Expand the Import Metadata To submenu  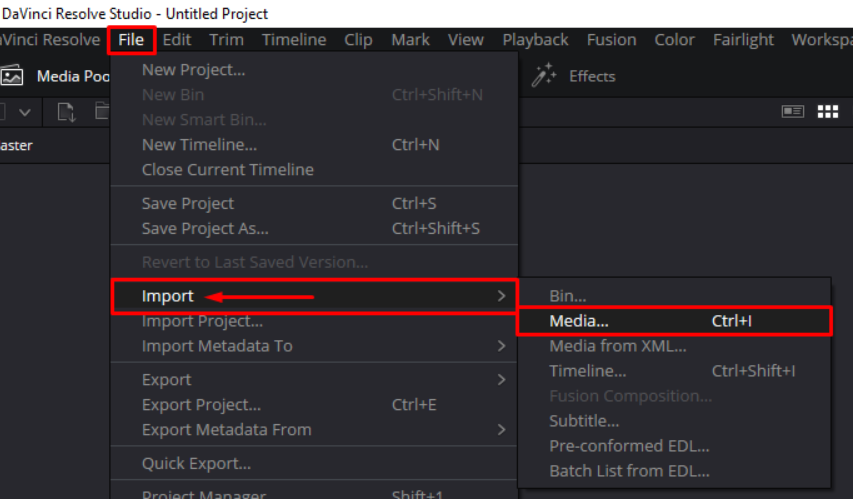pos(501,346)
